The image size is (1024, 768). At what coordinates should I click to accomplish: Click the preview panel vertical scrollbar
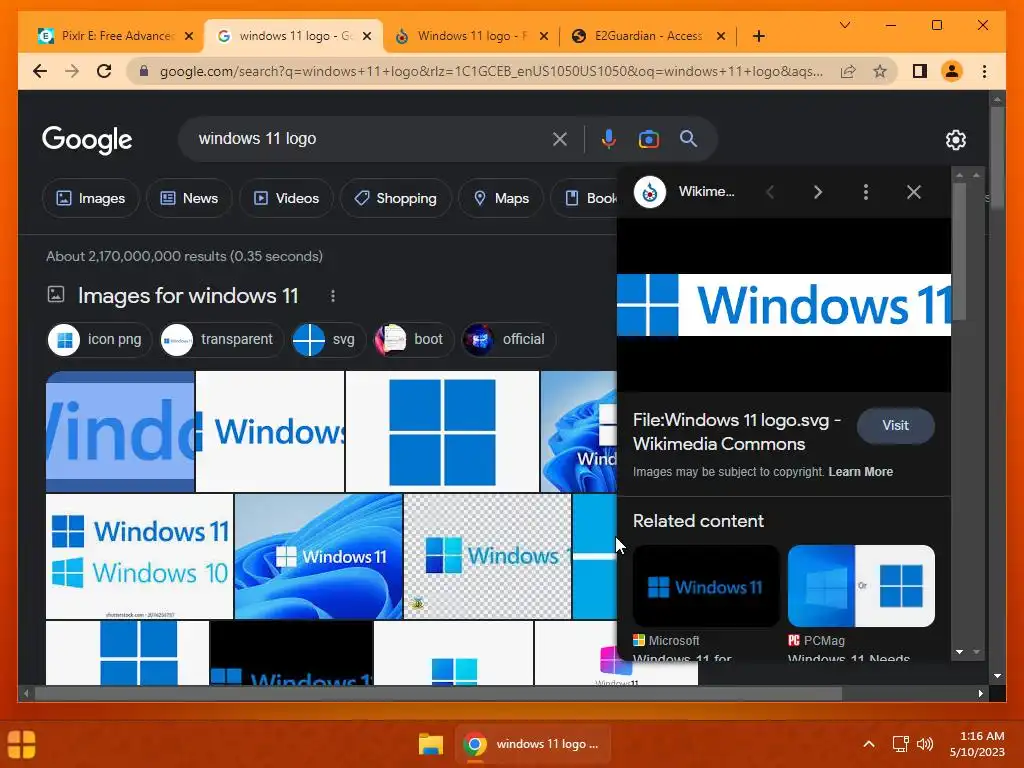(x=959, y=251)
